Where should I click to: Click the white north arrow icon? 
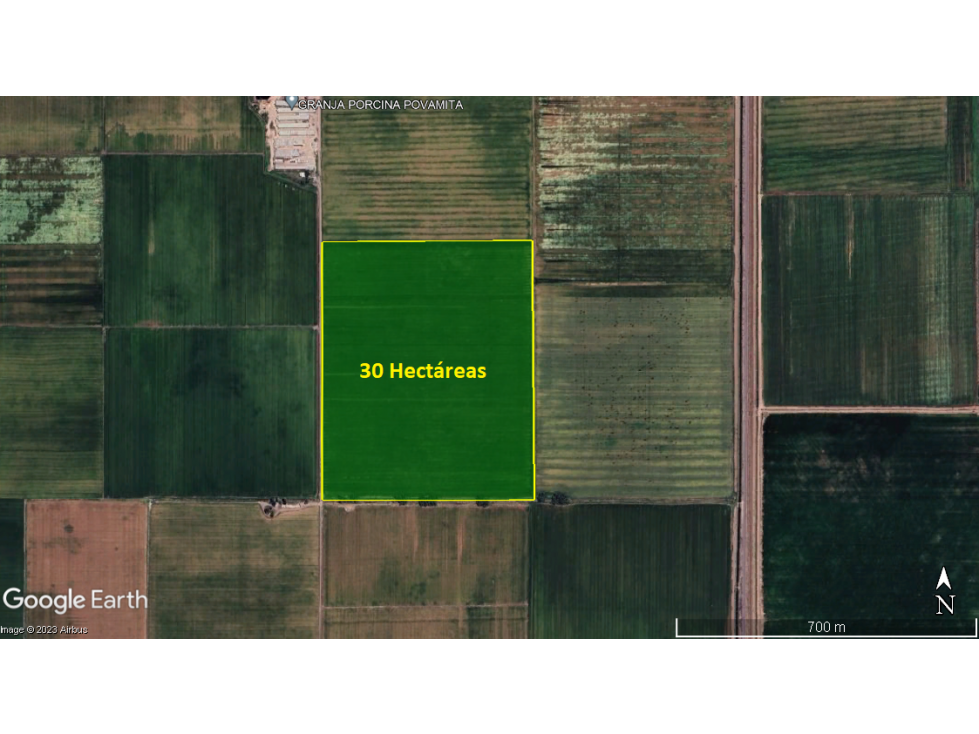(x=943, y=579)
